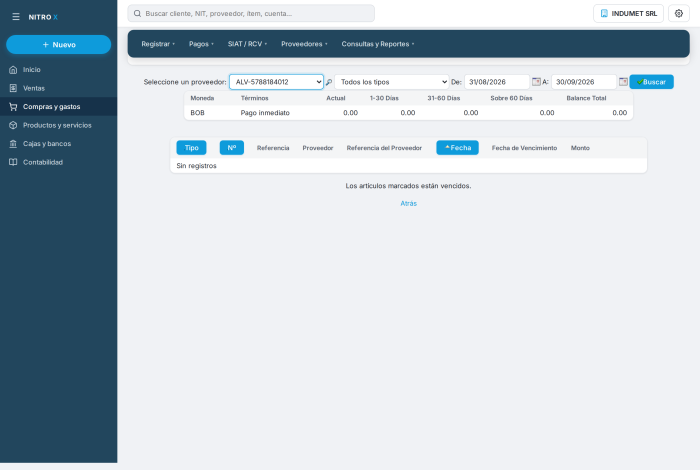Open the Pagos menu

(201, 44)
